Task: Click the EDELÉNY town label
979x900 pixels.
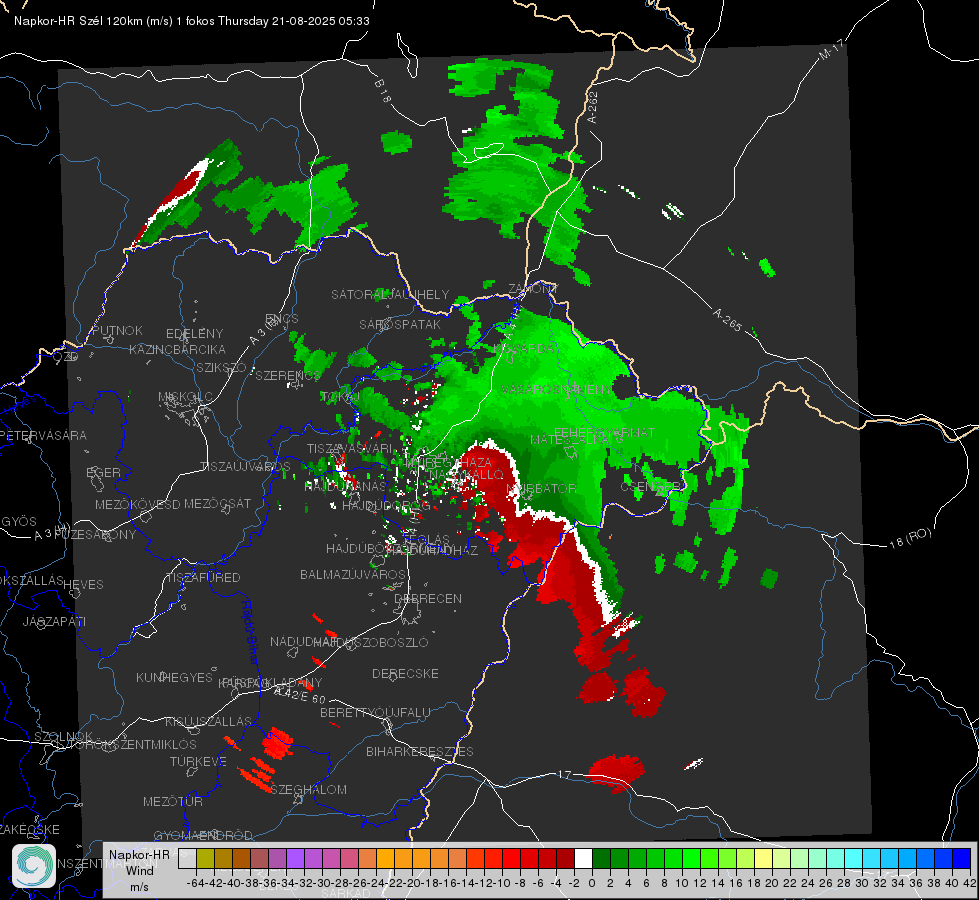Action: [194, 334]
